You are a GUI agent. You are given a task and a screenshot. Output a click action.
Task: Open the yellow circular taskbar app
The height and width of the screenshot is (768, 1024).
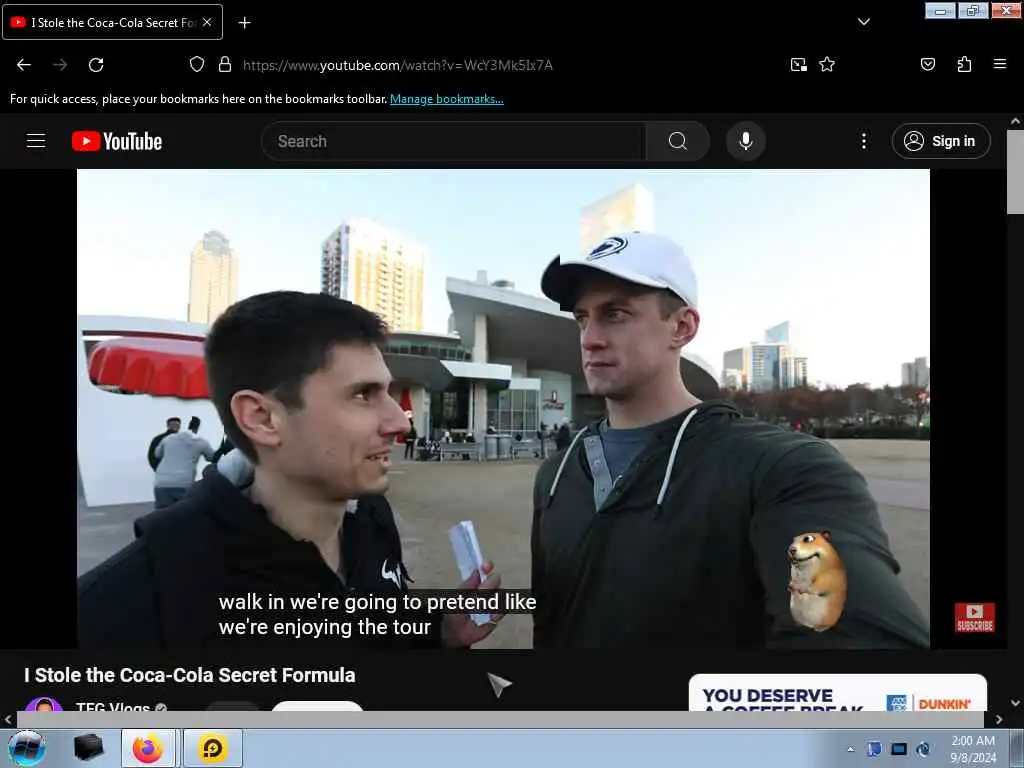click(213, 748)
